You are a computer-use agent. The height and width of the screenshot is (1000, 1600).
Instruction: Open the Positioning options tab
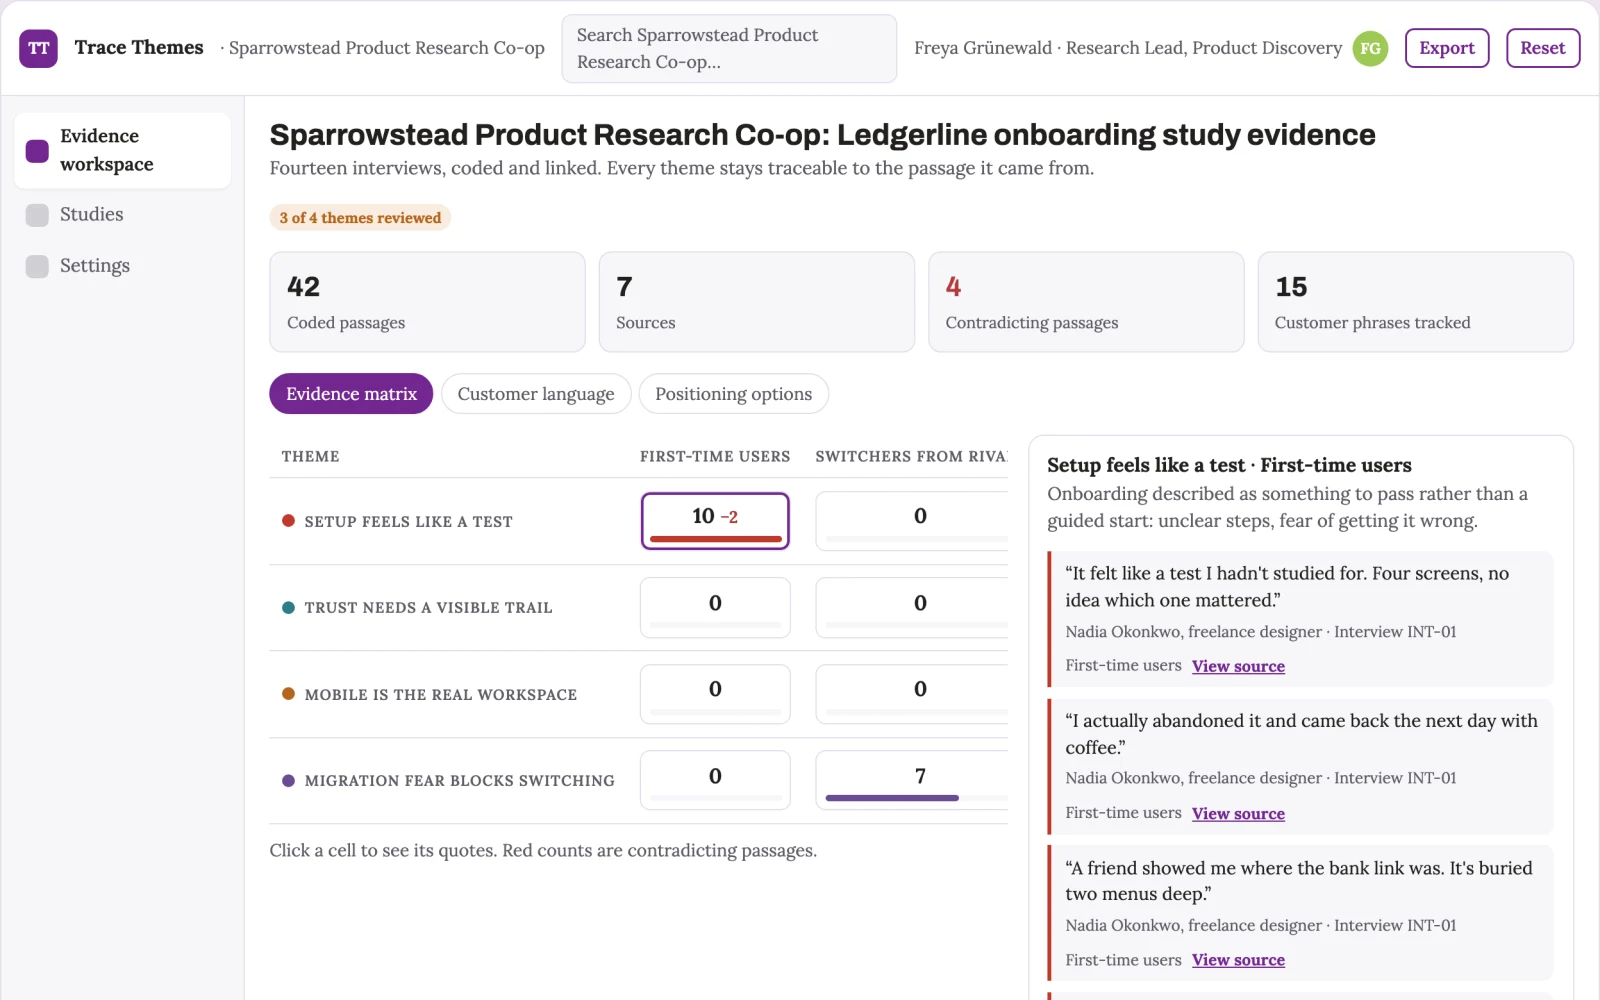click(733, 394)
